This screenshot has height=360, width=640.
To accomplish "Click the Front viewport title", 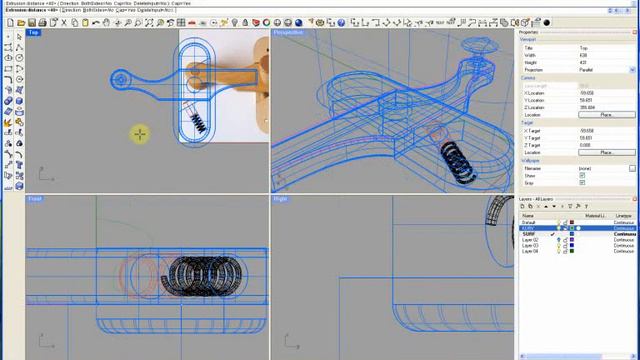I will 35,199.
